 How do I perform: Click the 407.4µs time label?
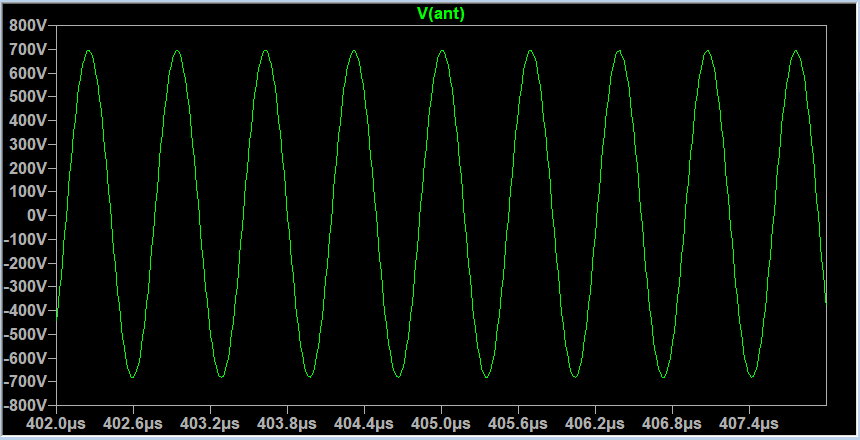click(749, 424)
